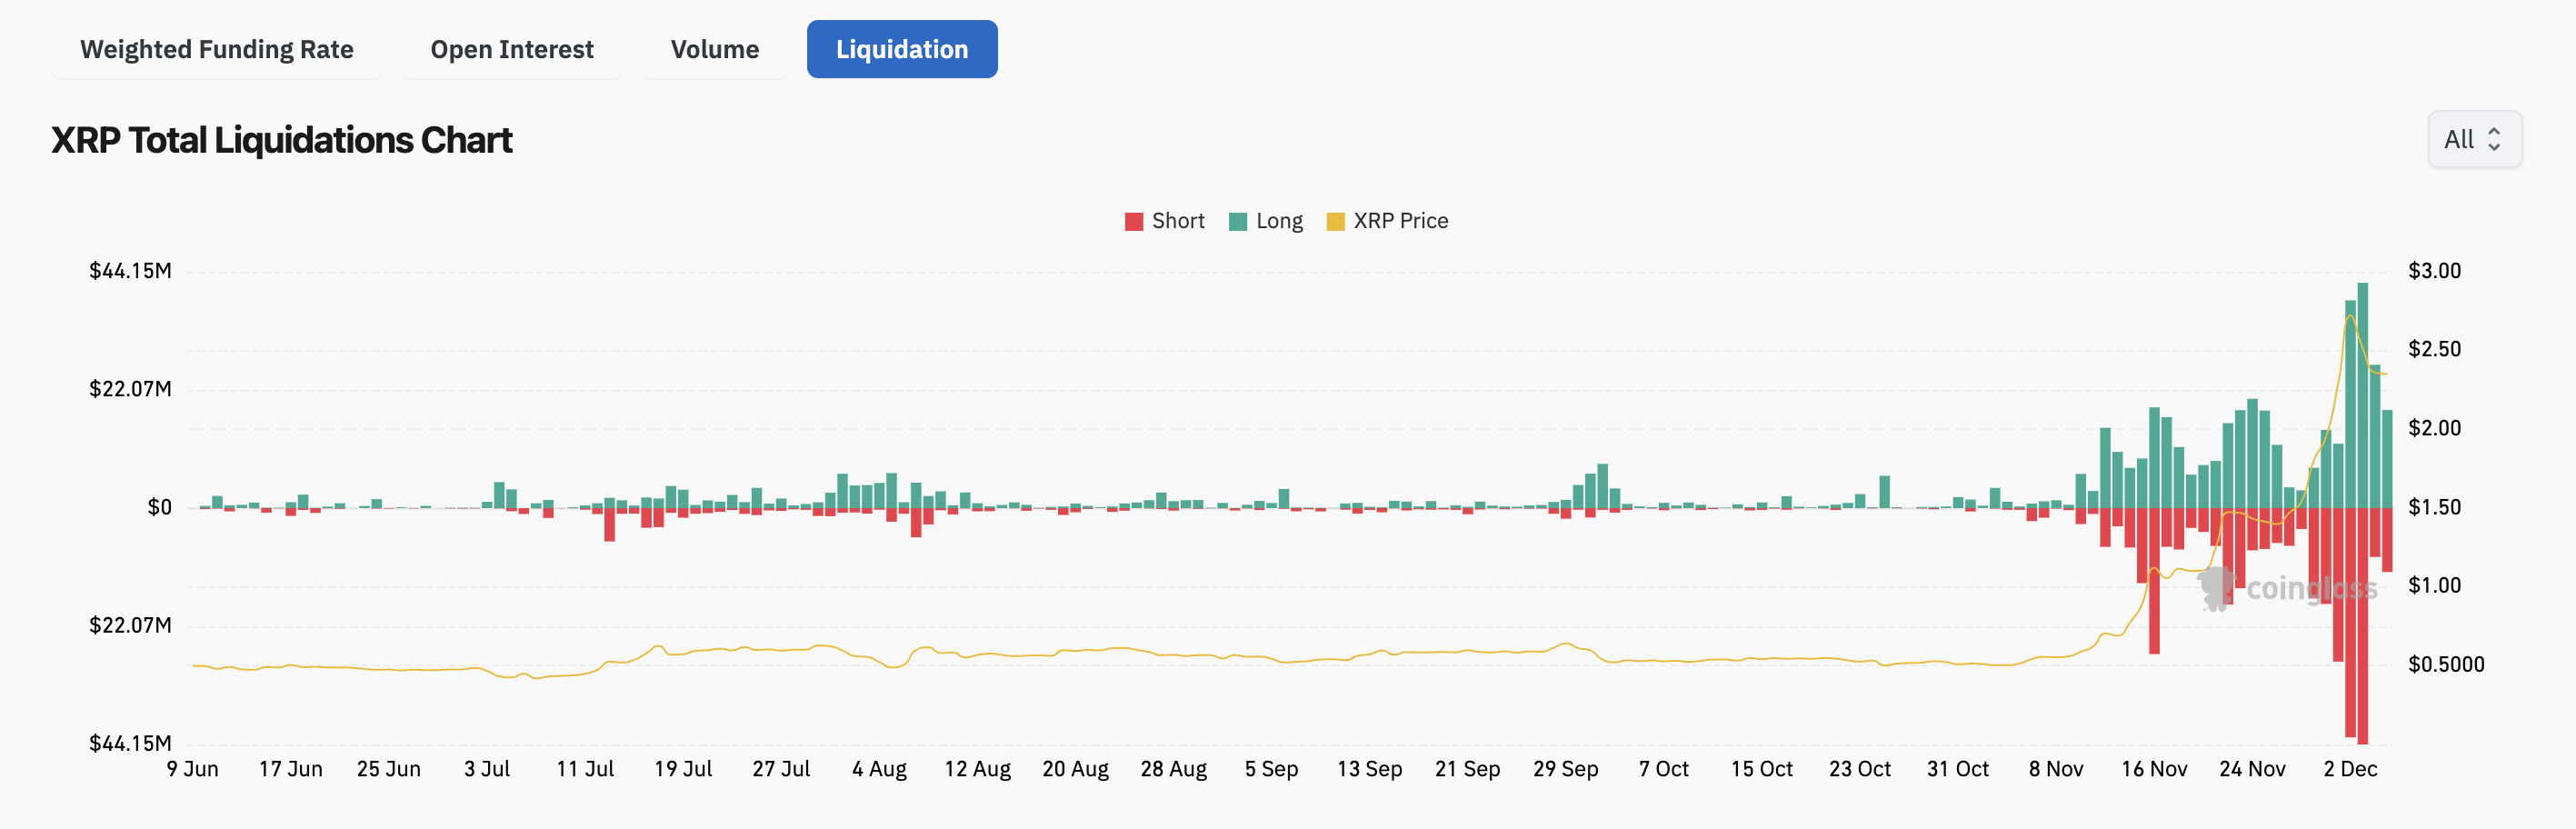Click the Short legend label

pyautogui.click(x=1178, y=221)
